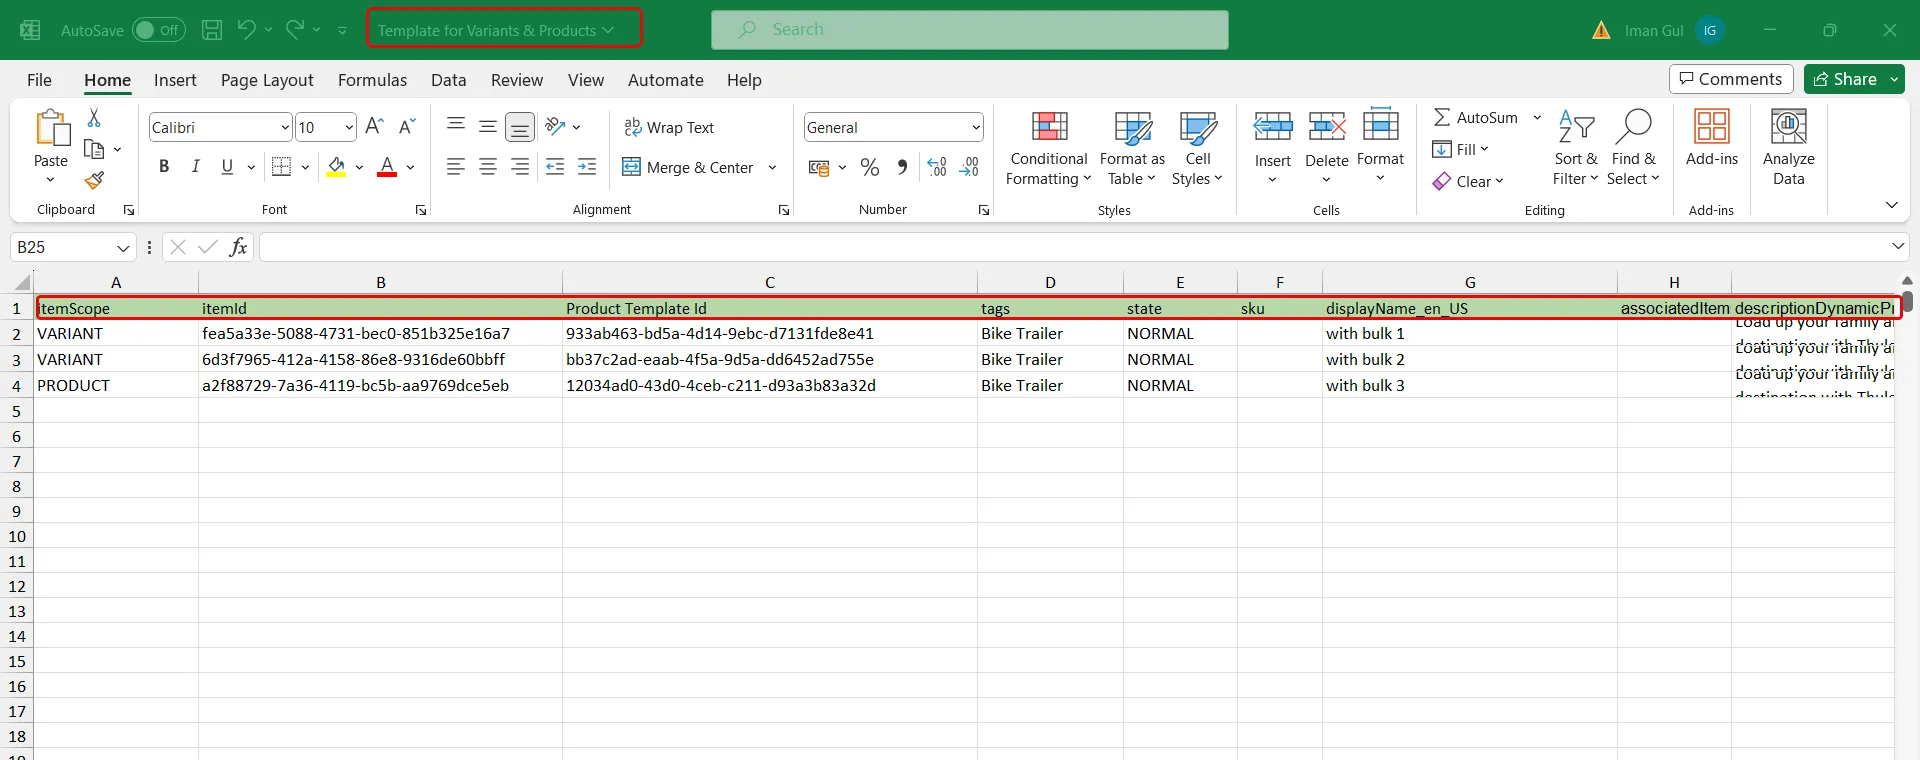Open the Insert ribbon tab

(x=175, y=80)
